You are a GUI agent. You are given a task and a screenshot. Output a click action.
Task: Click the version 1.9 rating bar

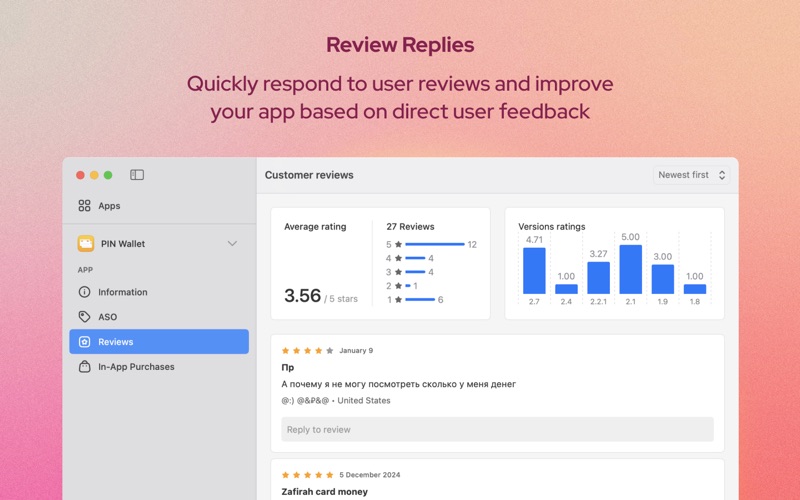pos(663,279)
